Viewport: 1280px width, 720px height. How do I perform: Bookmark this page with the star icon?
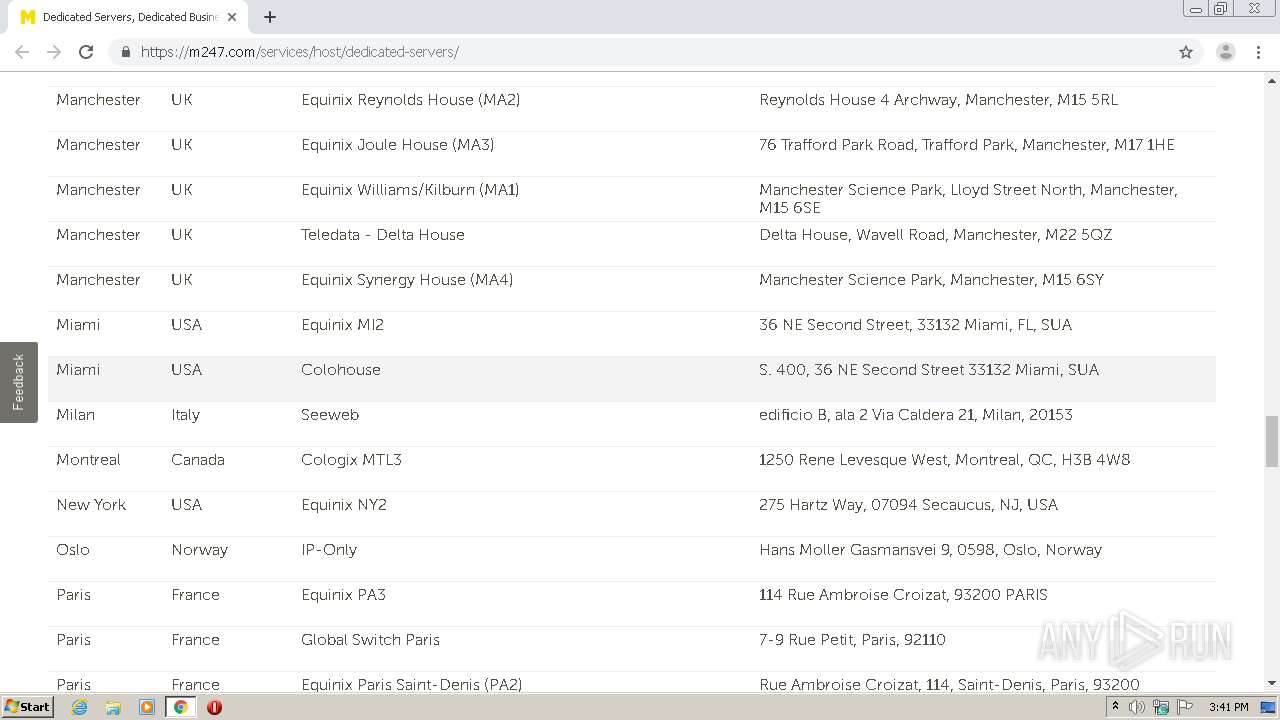point(1186,52)
